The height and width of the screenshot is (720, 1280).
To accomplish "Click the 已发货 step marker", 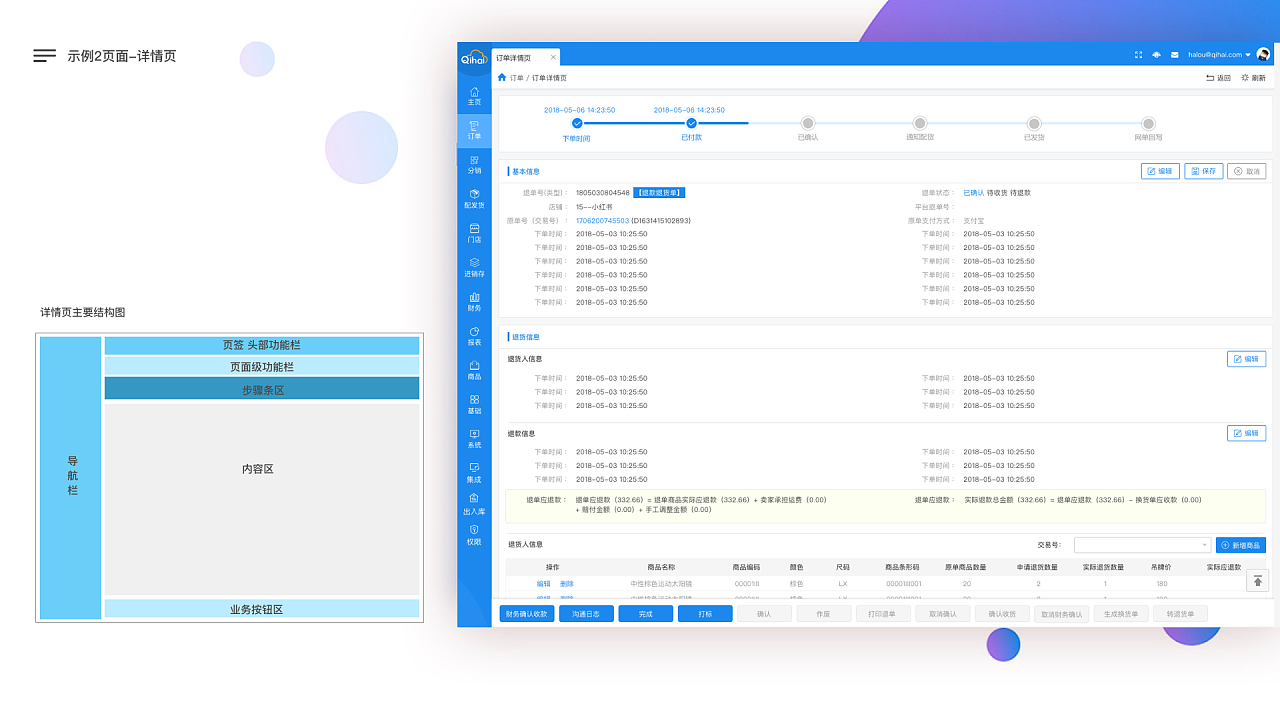I will [x=1034, y=123].
